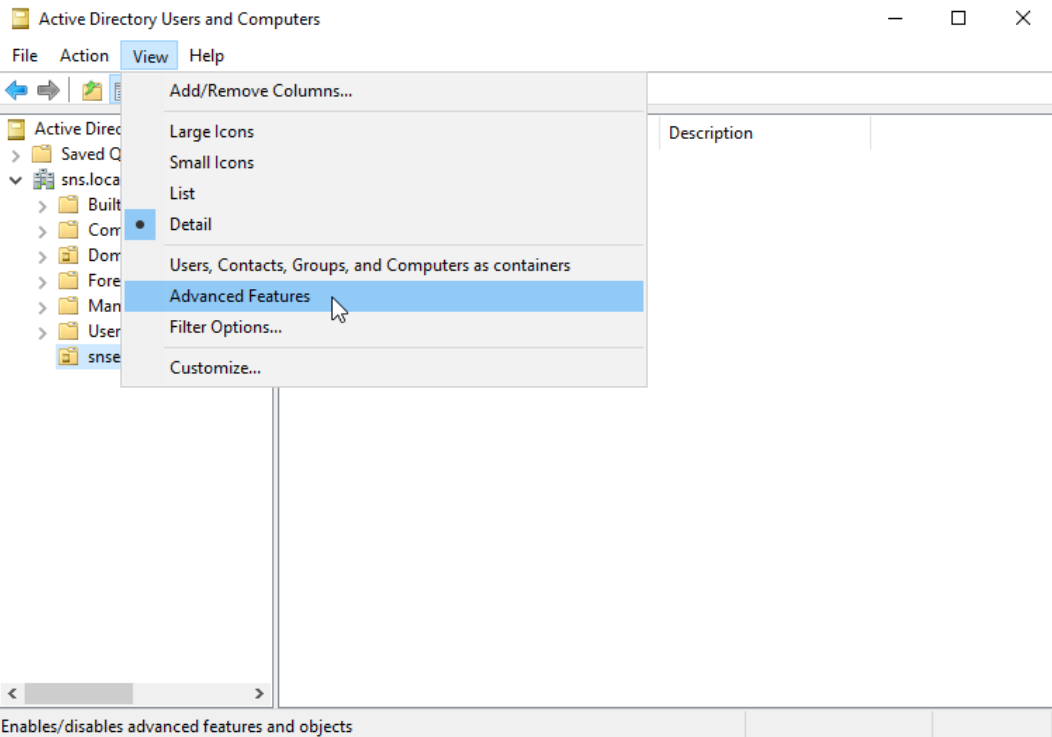Click the blue Back arrow toolbar icon

pos(16,90)
